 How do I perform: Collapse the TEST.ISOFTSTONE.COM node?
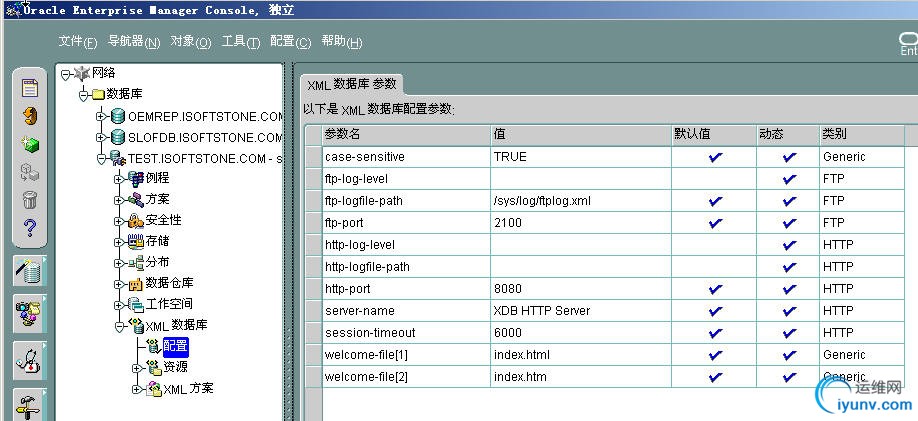(x=101, y=159)
